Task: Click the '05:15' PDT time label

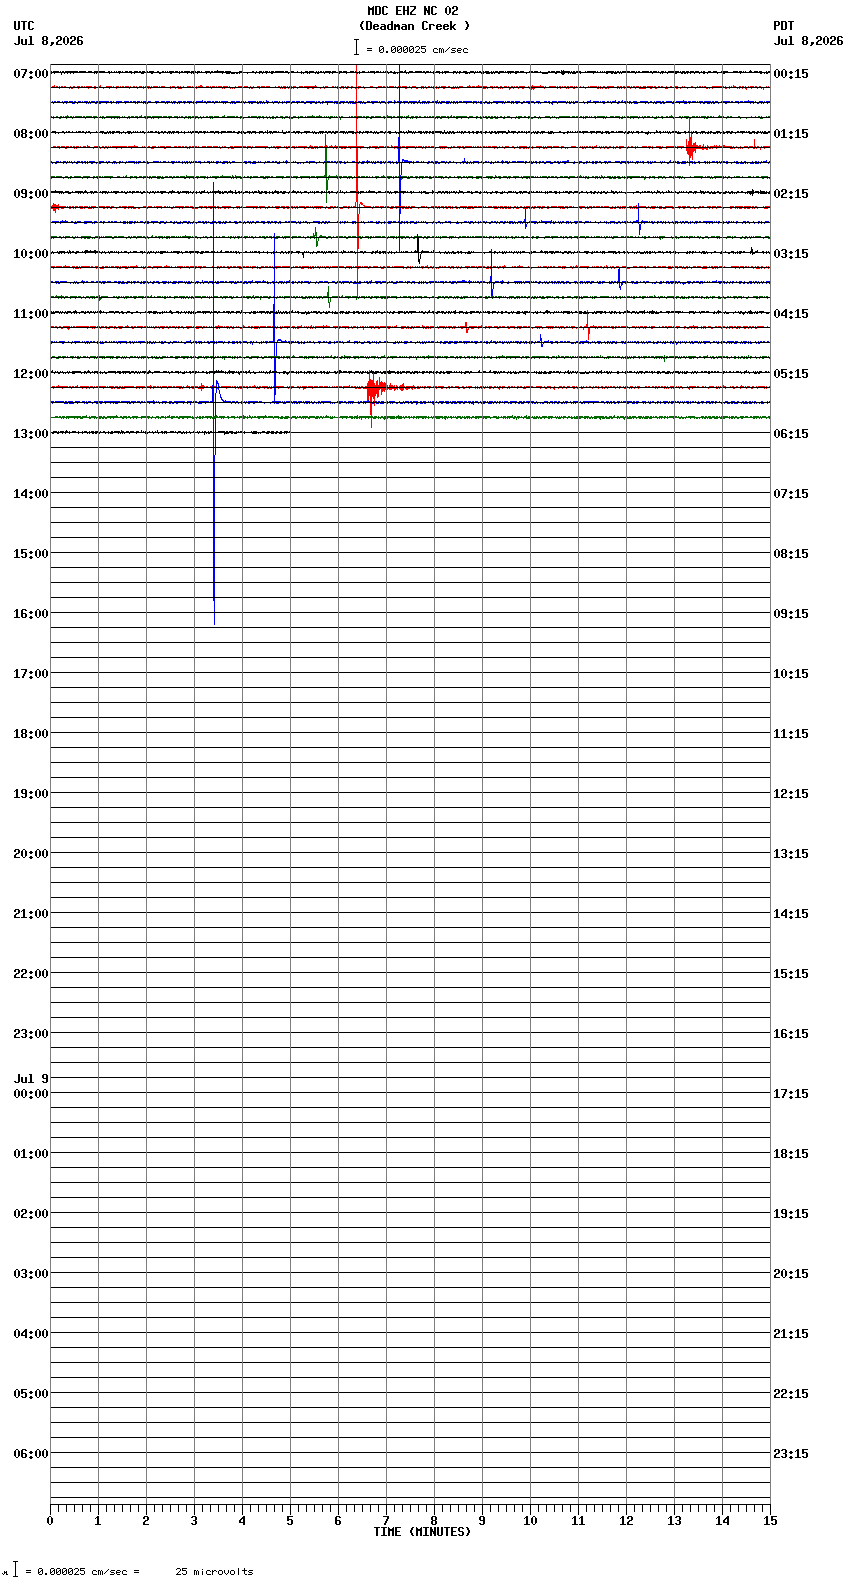Action: 791,374
